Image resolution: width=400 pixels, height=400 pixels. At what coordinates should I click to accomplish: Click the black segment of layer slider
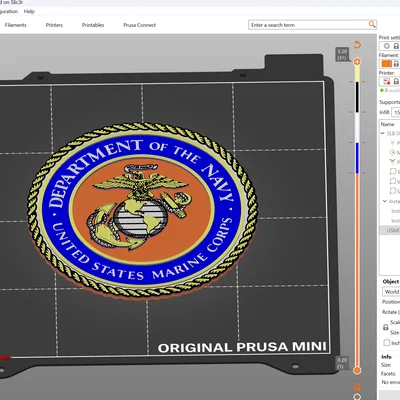tap(357, 97)
